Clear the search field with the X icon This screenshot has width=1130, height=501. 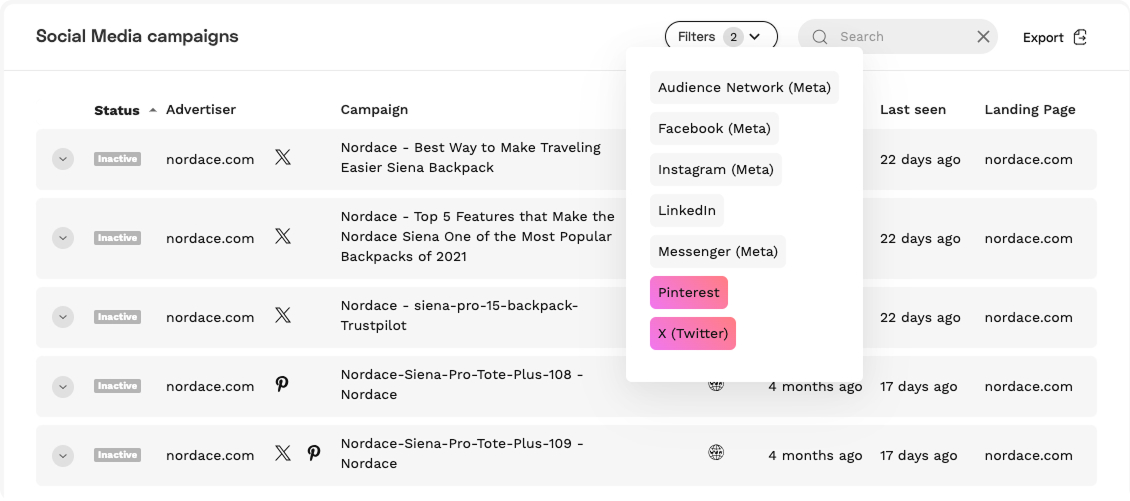[x=983, y=37]
